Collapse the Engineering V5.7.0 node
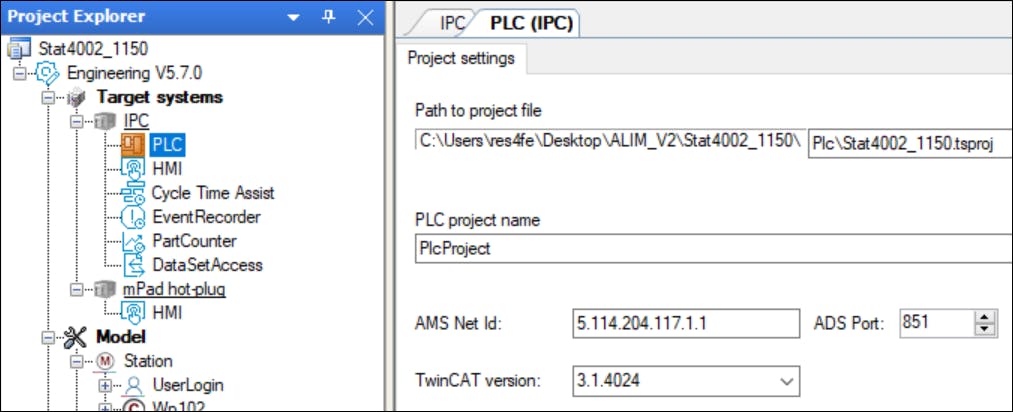The image size is (1013, 412). (19, 73)
